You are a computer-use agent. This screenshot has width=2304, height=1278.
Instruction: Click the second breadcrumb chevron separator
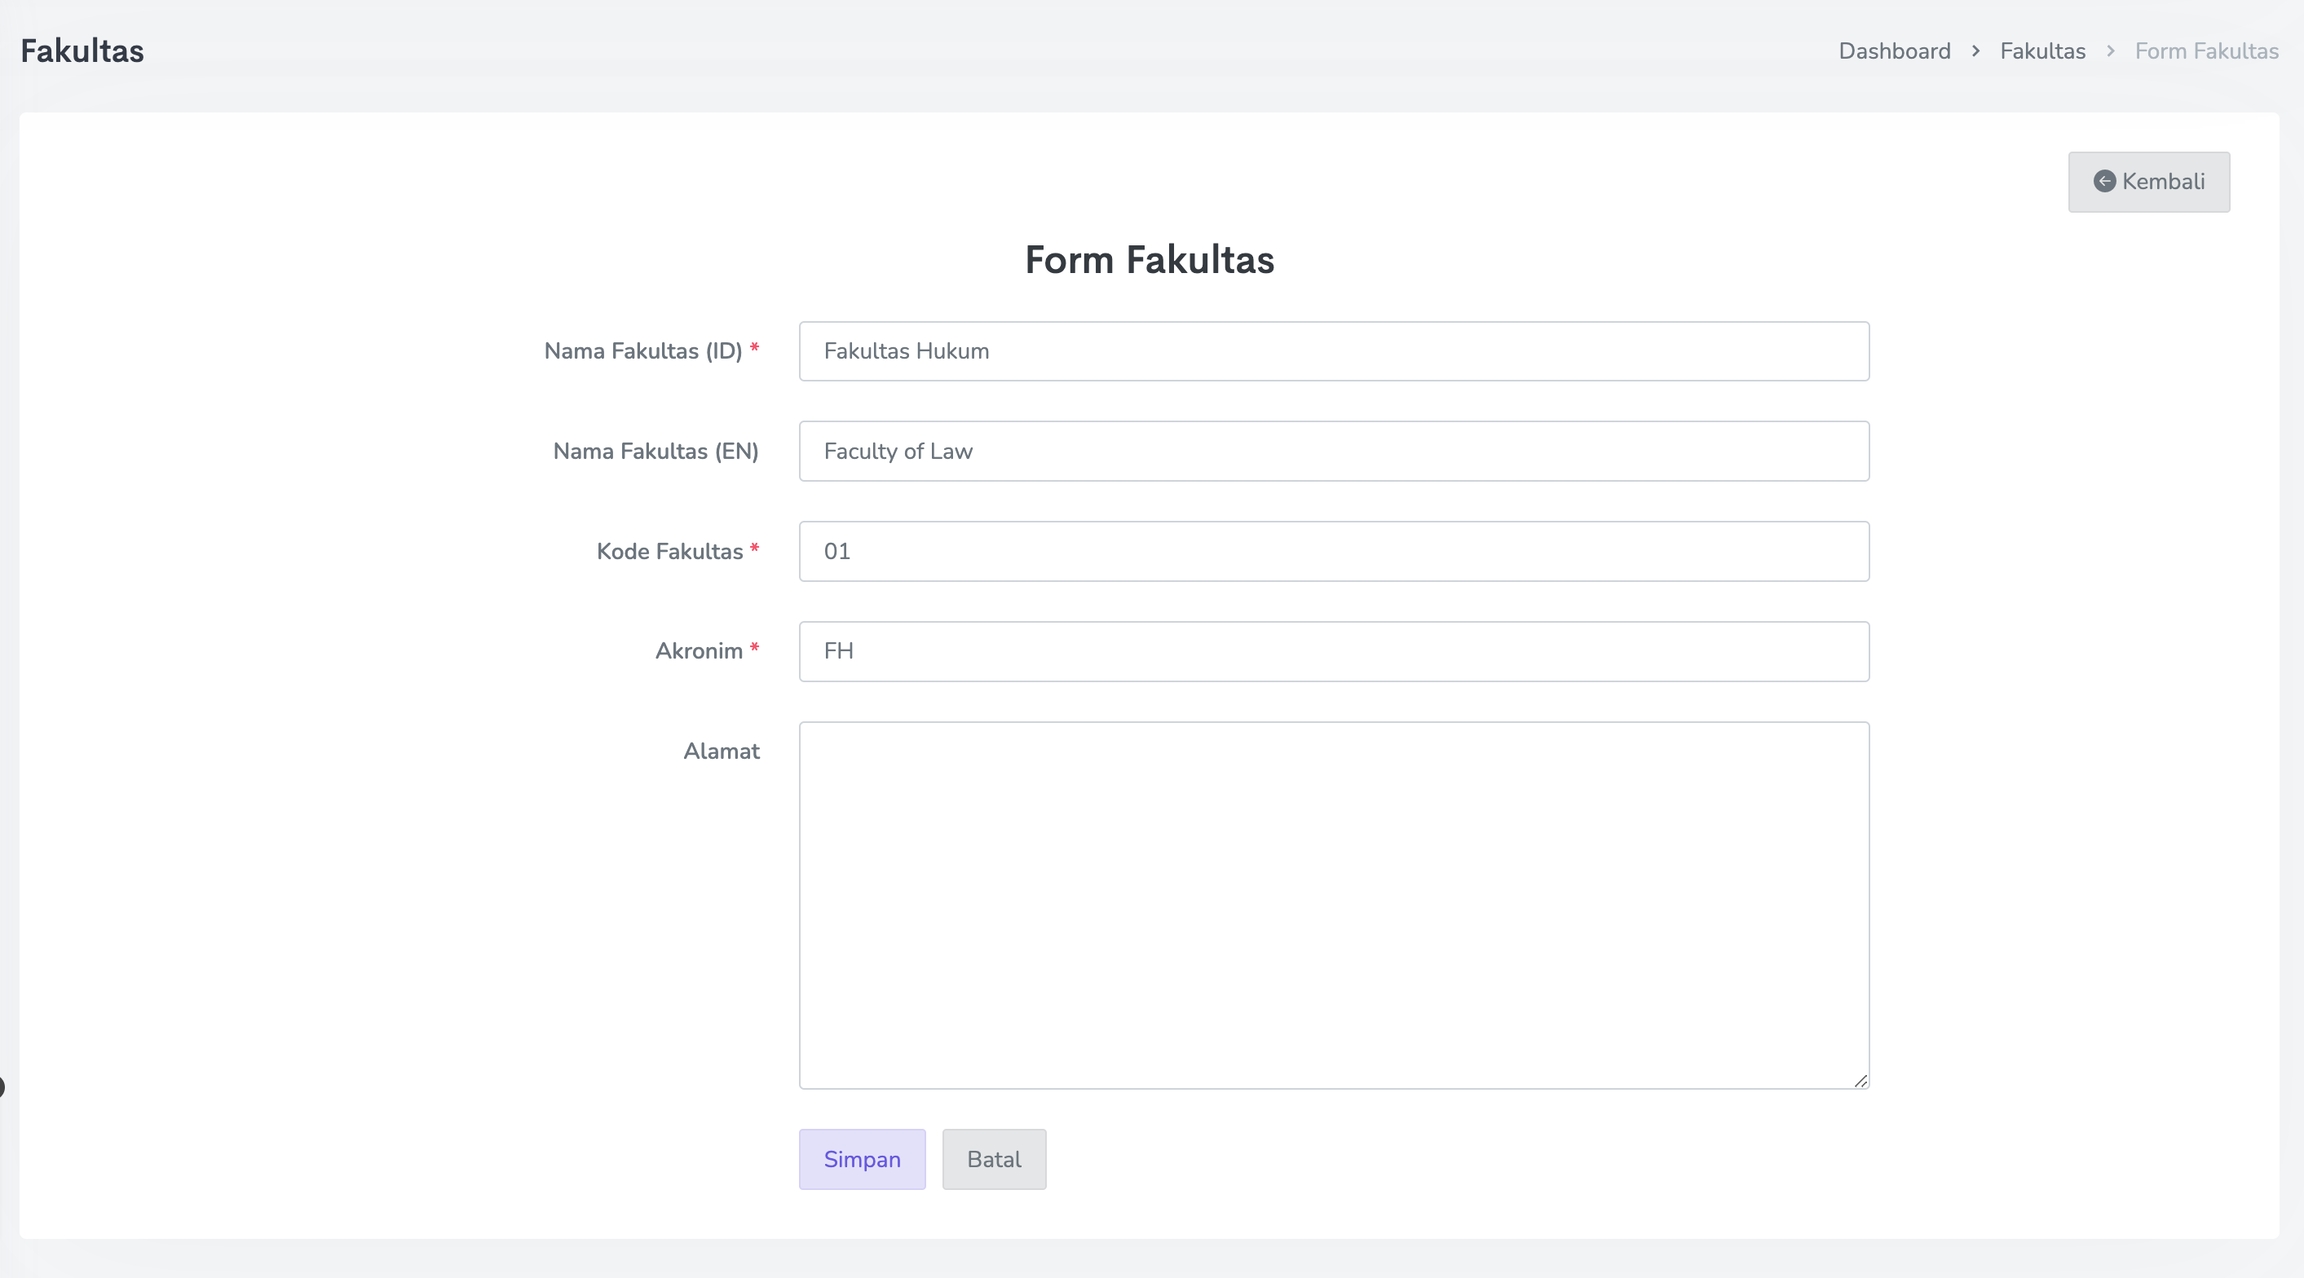coord(2110,51)
